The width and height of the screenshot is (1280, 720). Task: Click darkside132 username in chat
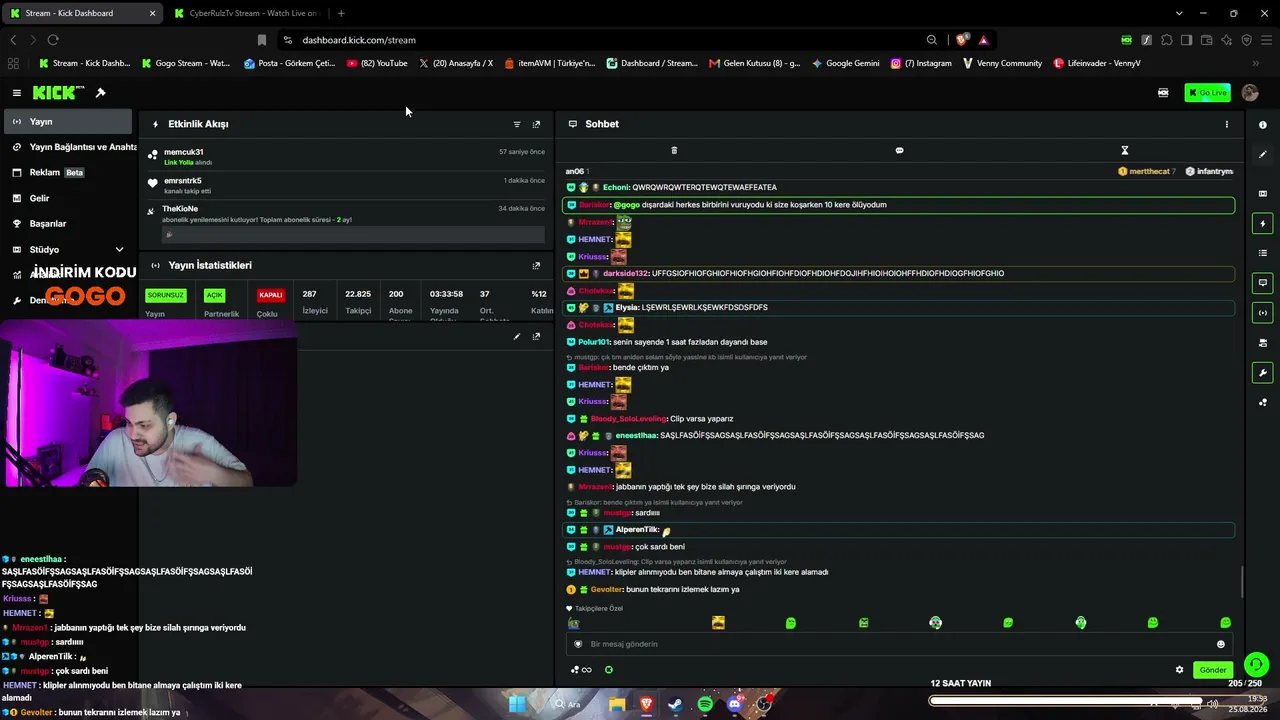(626, 274)
